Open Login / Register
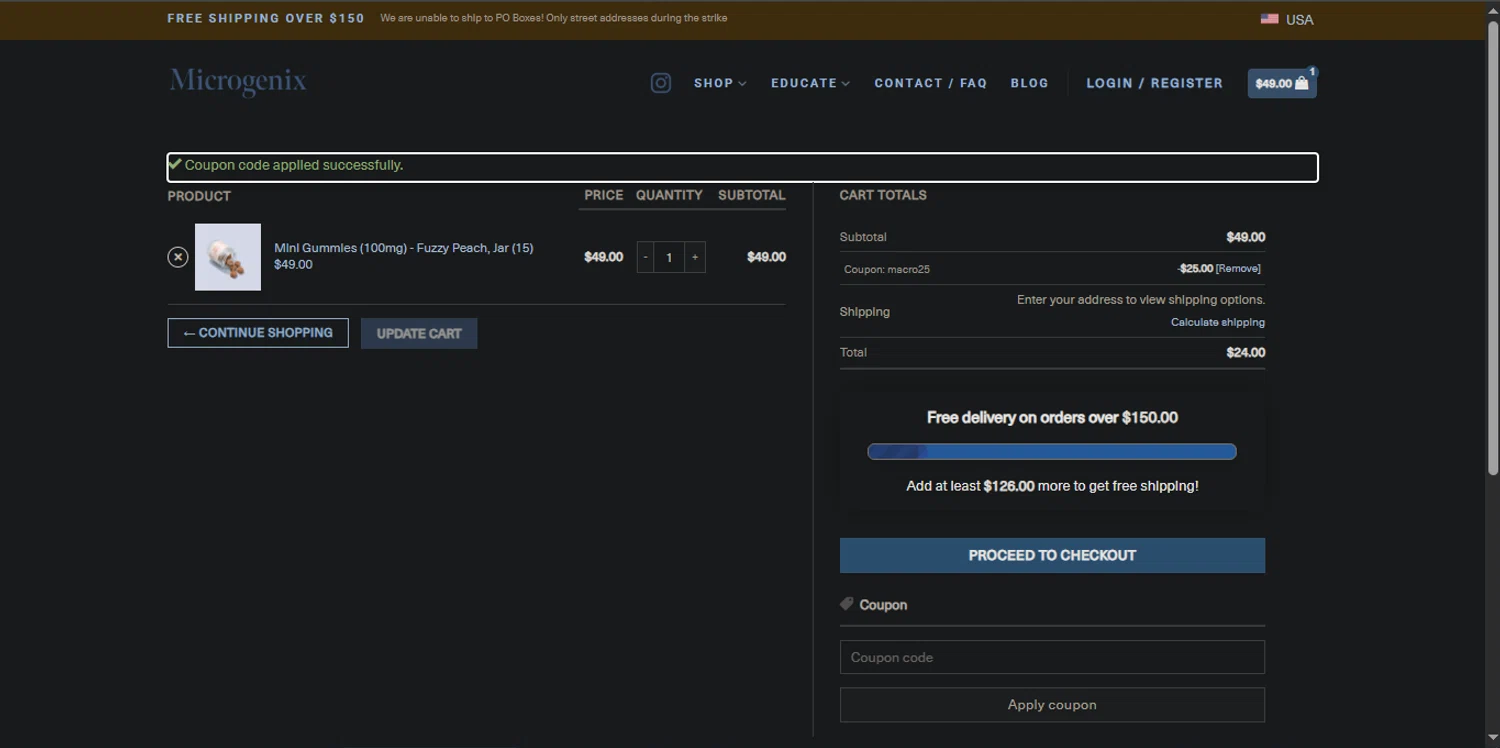 (x=1154, y=83)
